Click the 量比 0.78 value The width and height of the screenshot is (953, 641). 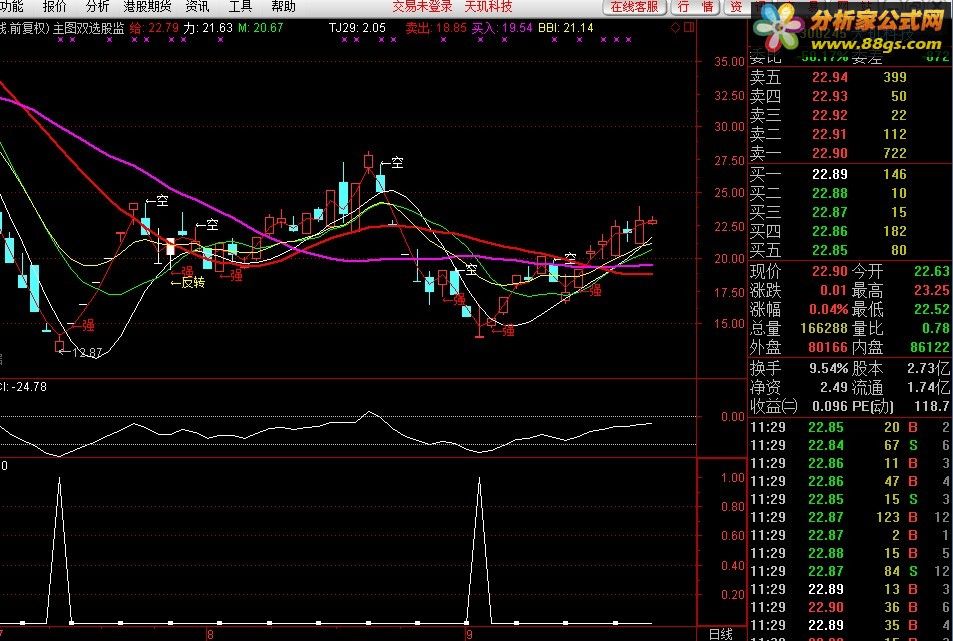936,328
